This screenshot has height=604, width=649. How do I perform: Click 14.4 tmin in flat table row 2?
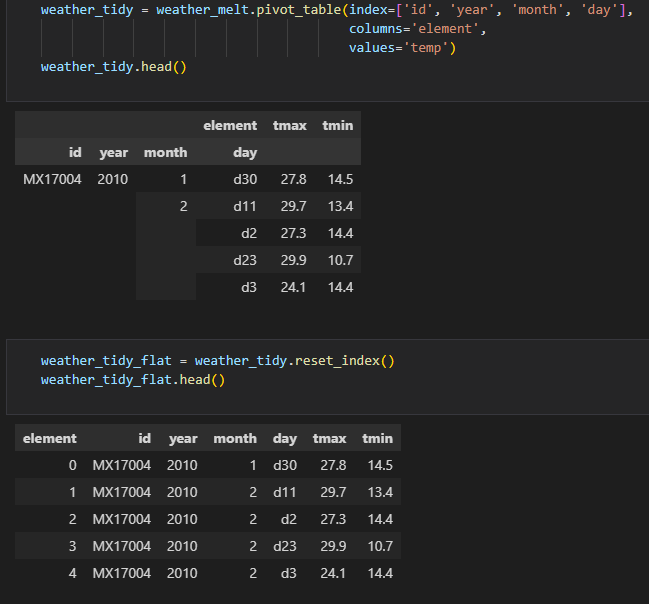(x=380, y=519)
